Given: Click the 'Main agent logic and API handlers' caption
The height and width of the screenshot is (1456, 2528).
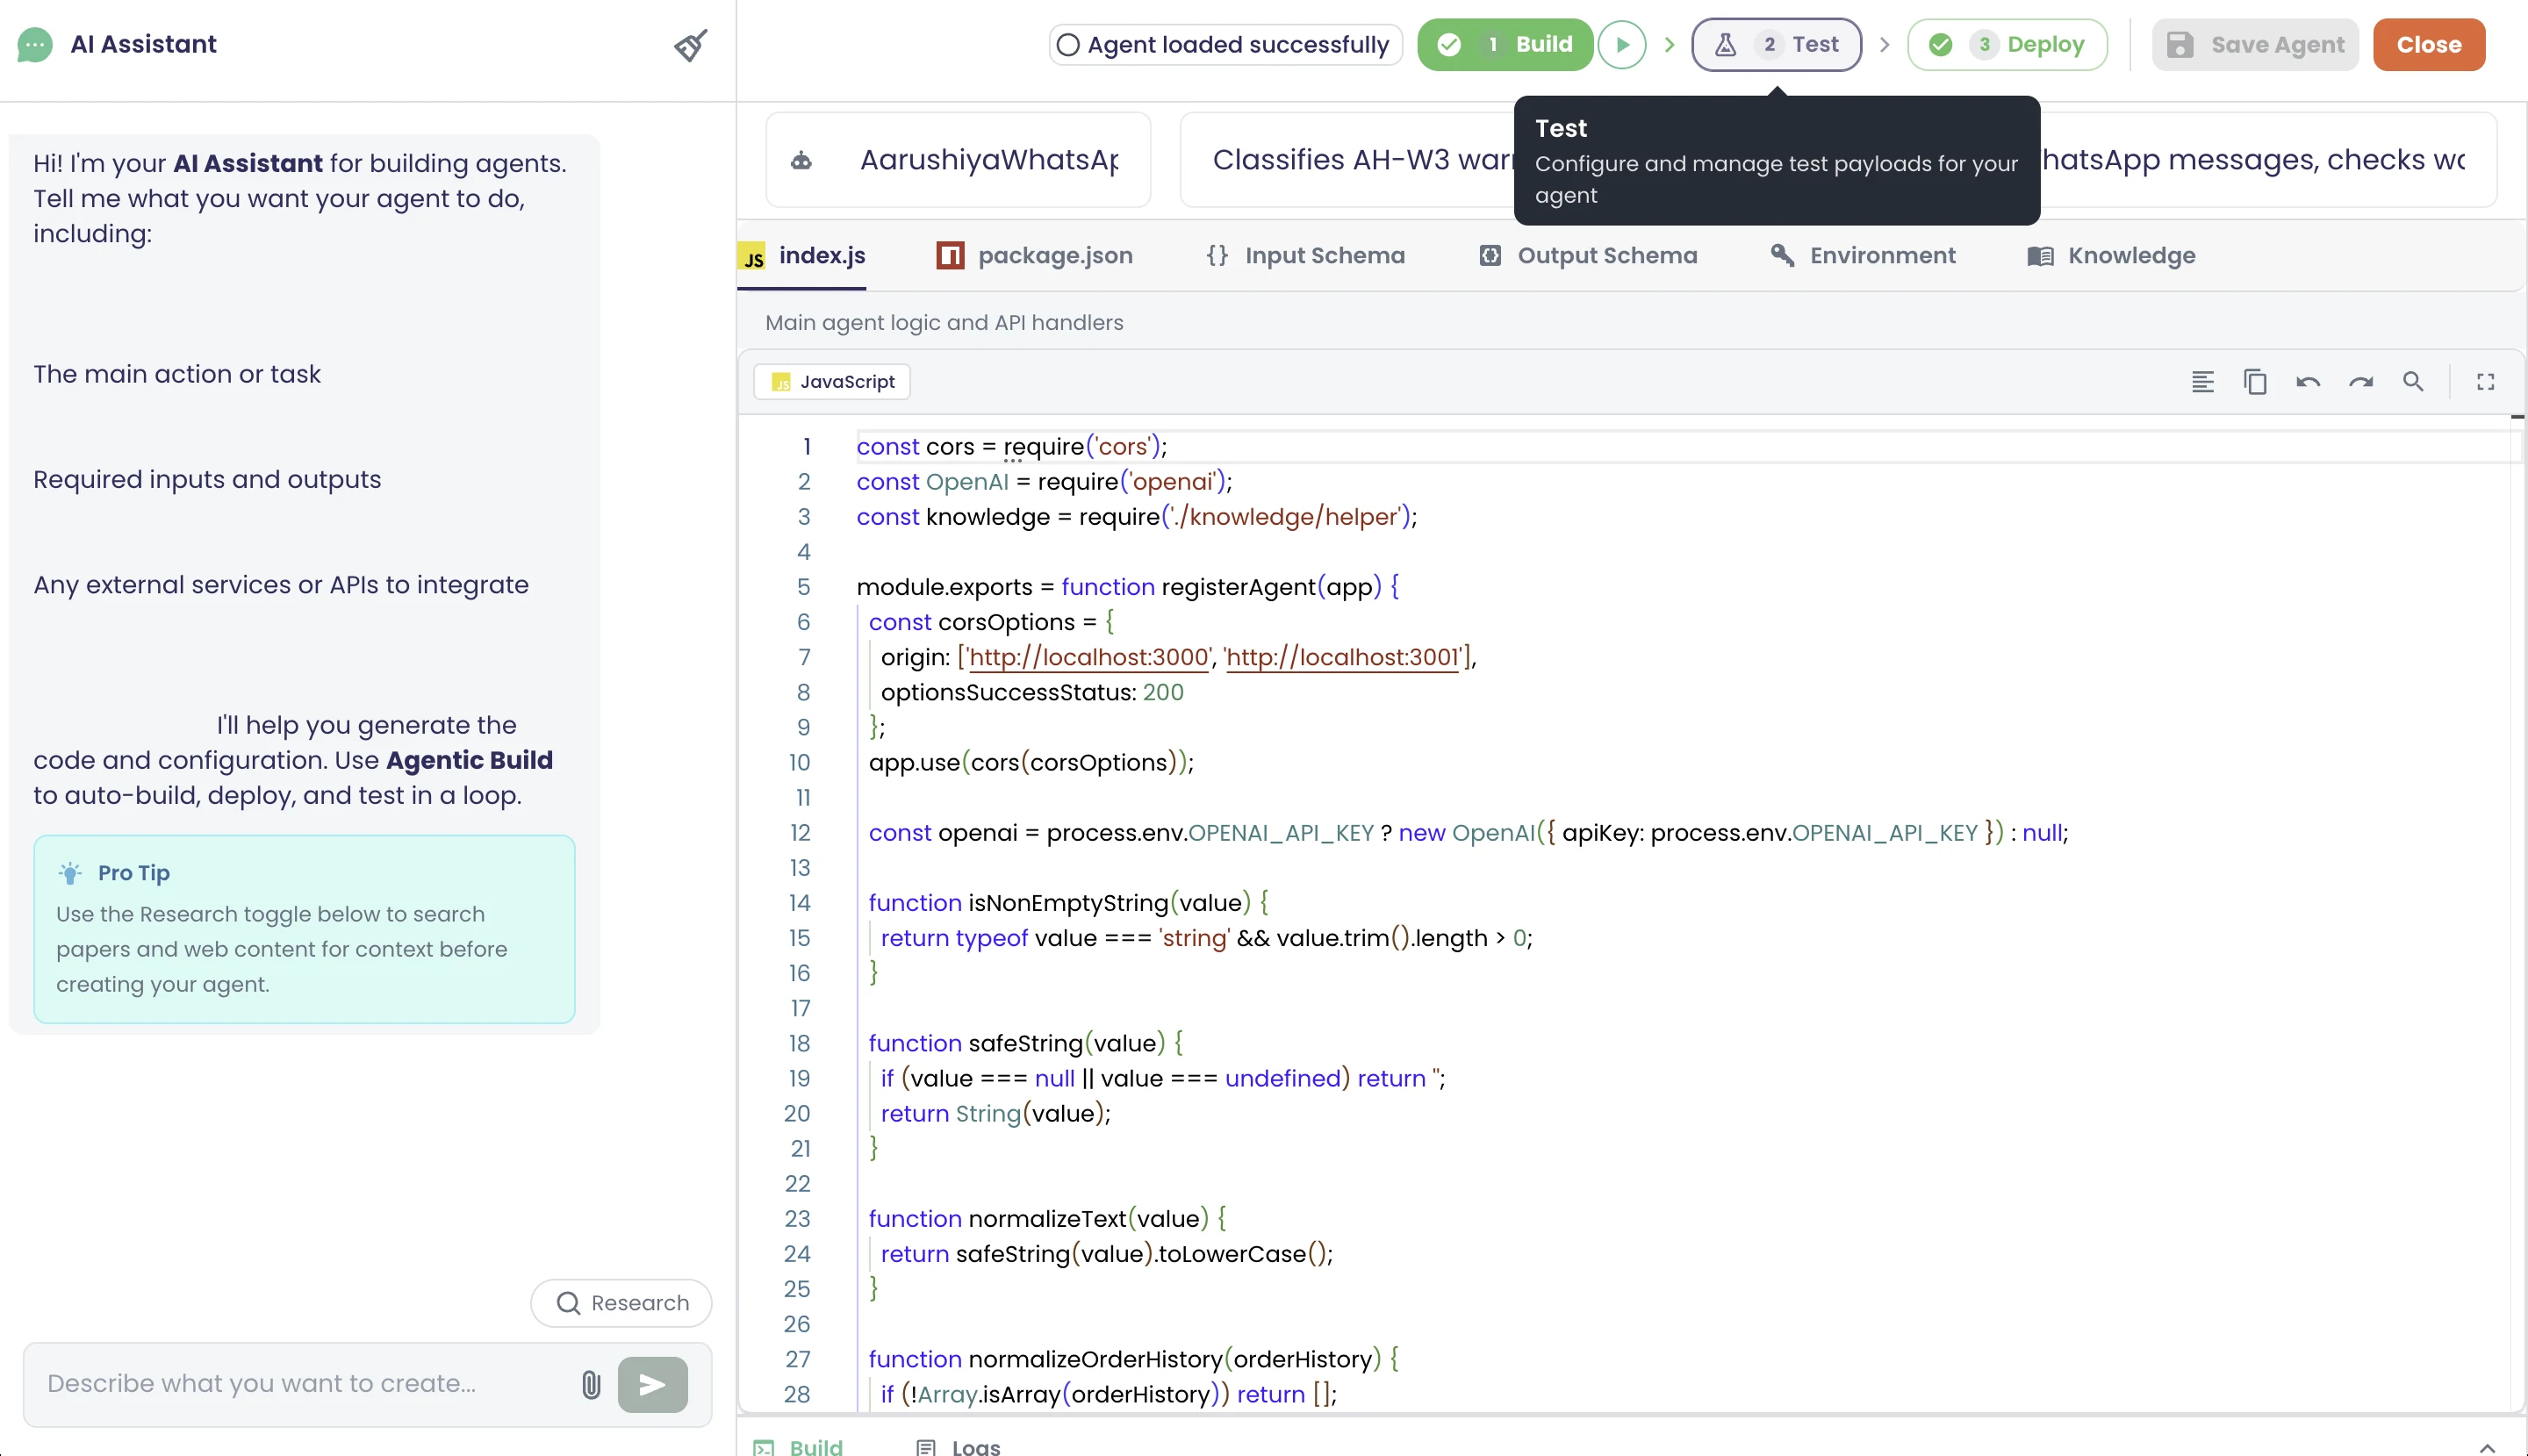Looking at the screenshot, I should tap(944, 323).
